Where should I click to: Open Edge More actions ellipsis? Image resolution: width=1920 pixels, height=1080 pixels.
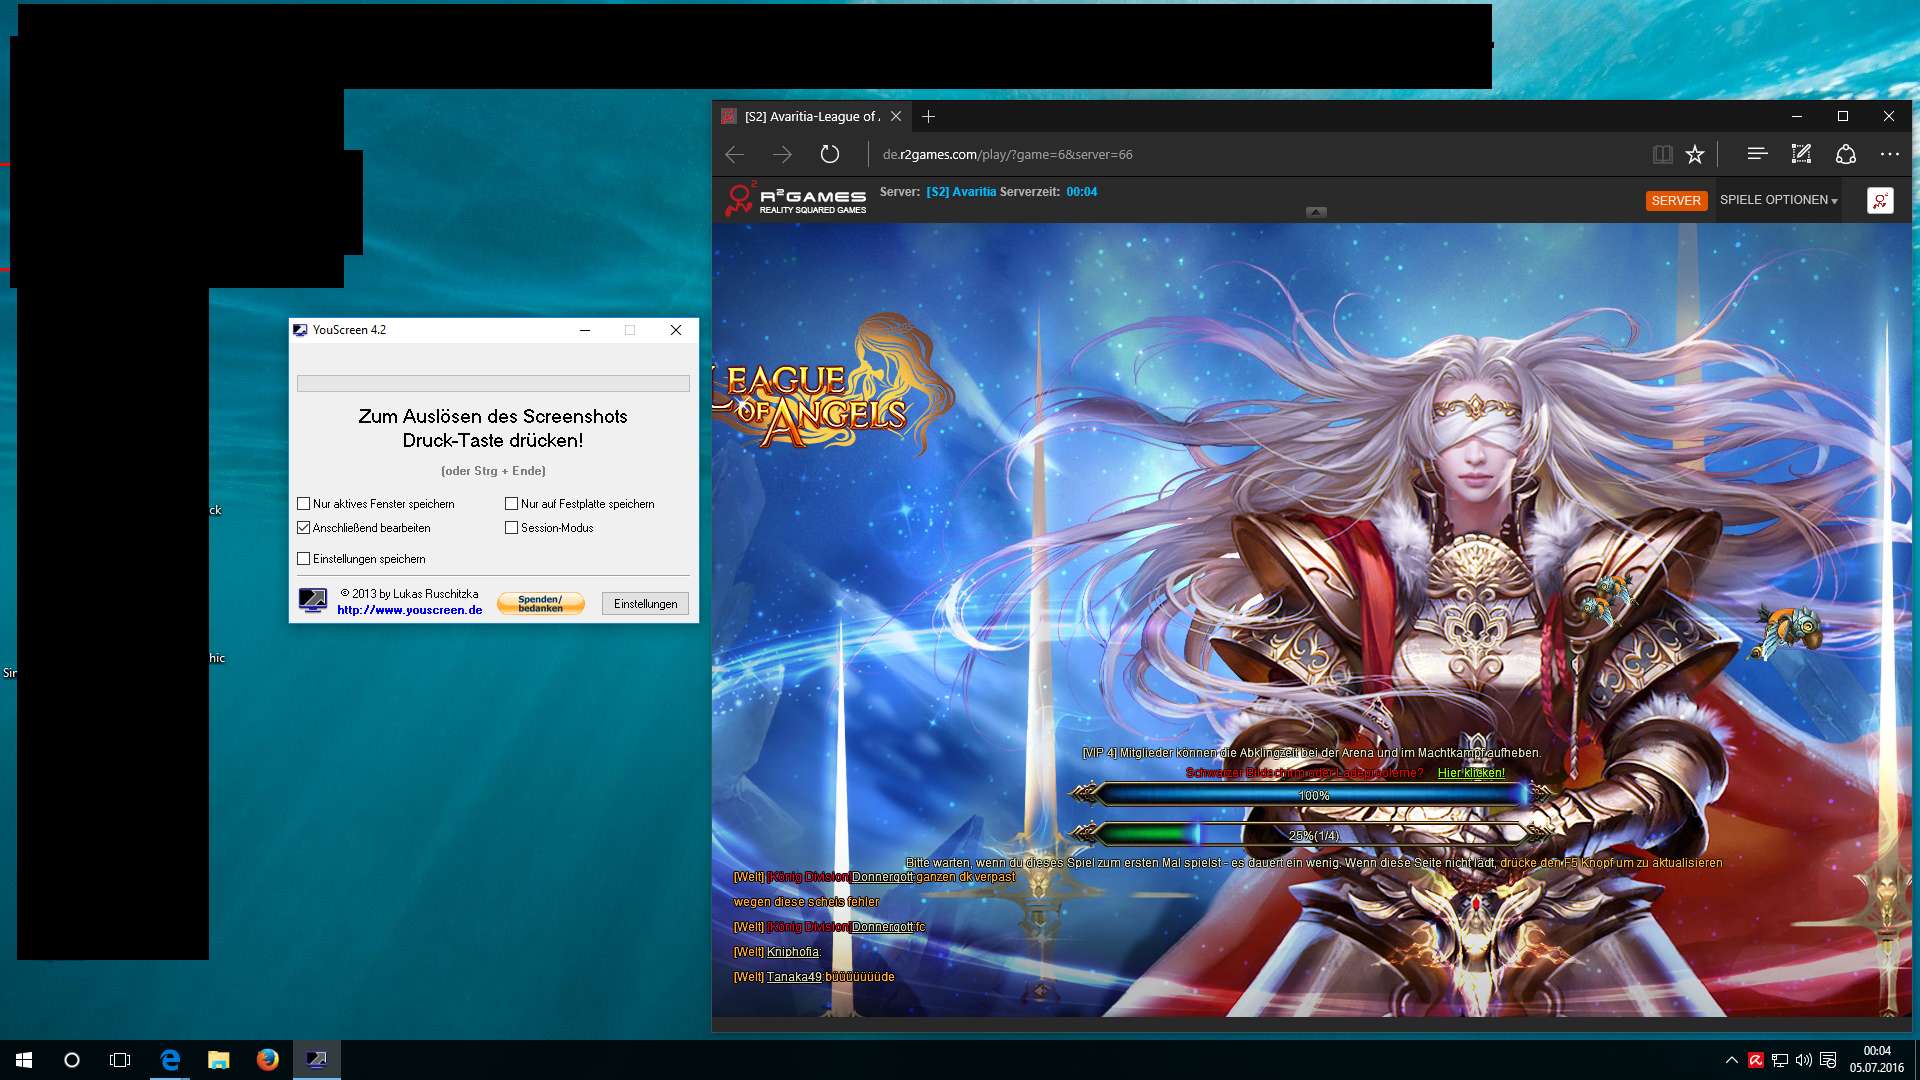click(1889, 154)
